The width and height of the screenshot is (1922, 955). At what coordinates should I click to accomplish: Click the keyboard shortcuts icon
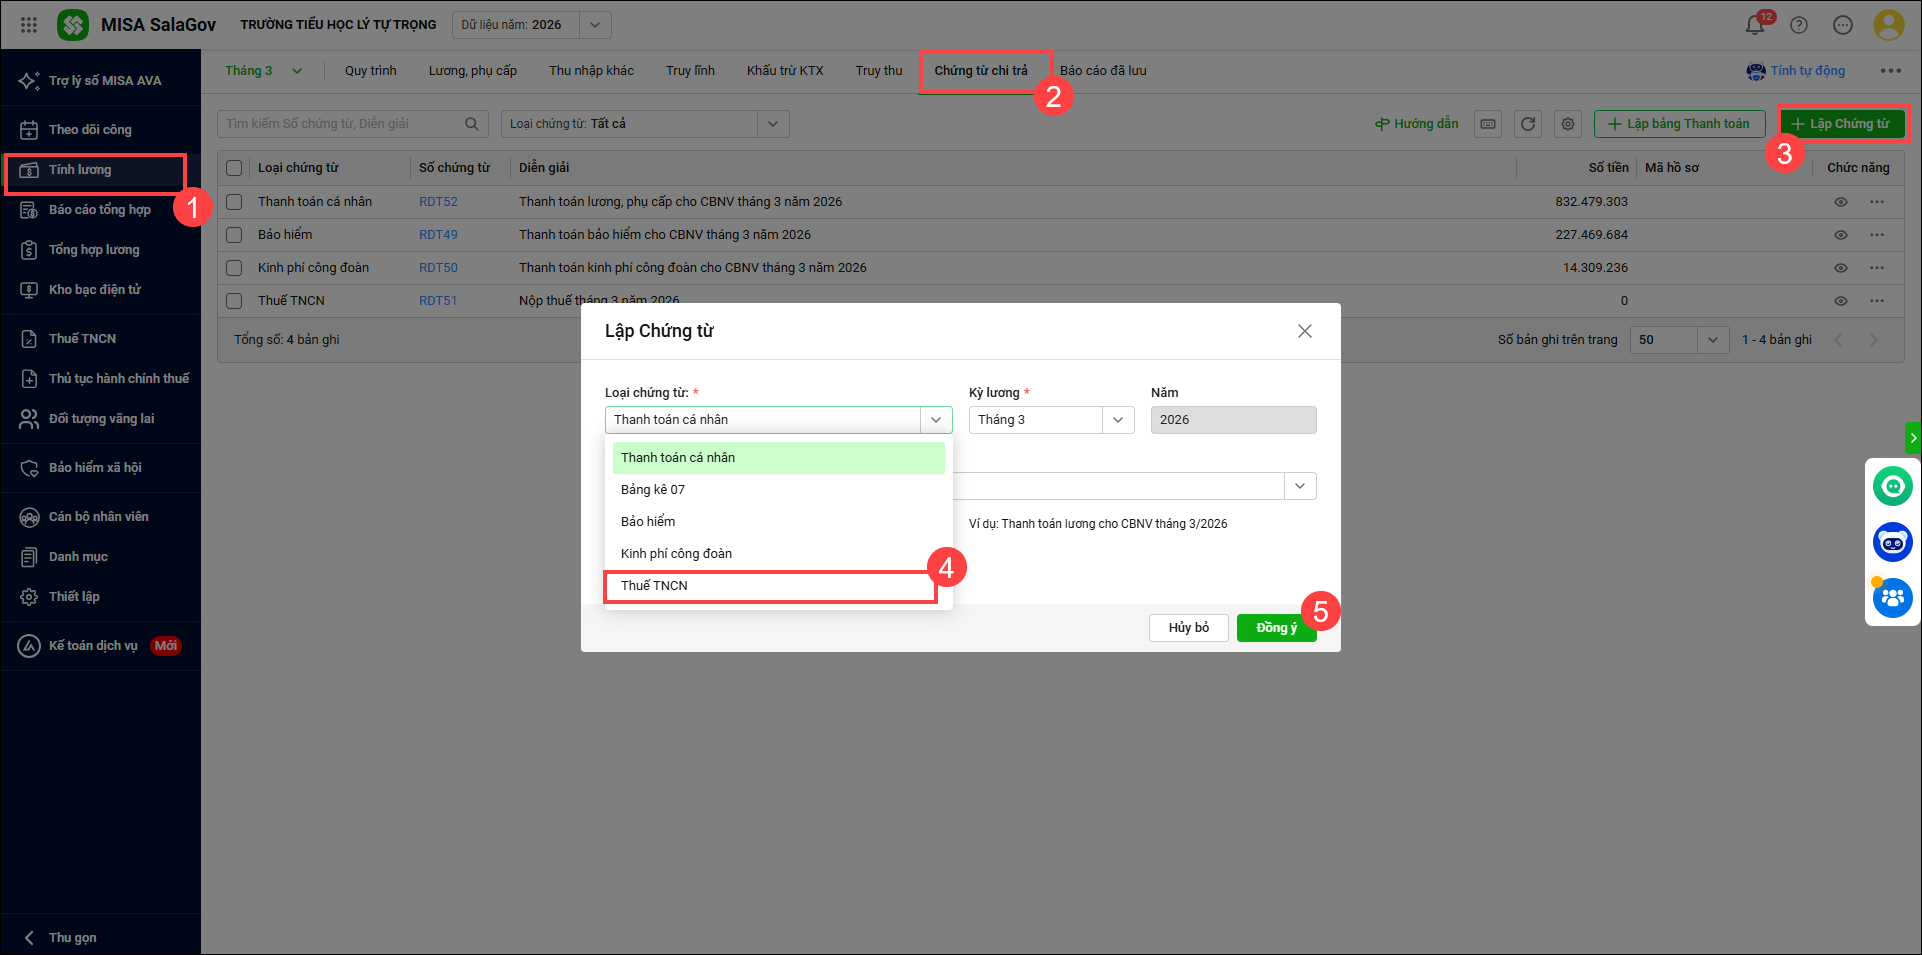click(1488, 124)
